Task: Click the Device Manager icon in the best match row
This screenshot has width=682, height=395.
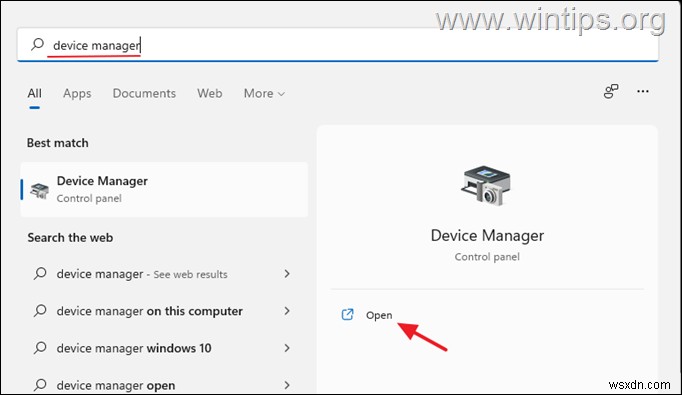Action: tap(39, 190)
